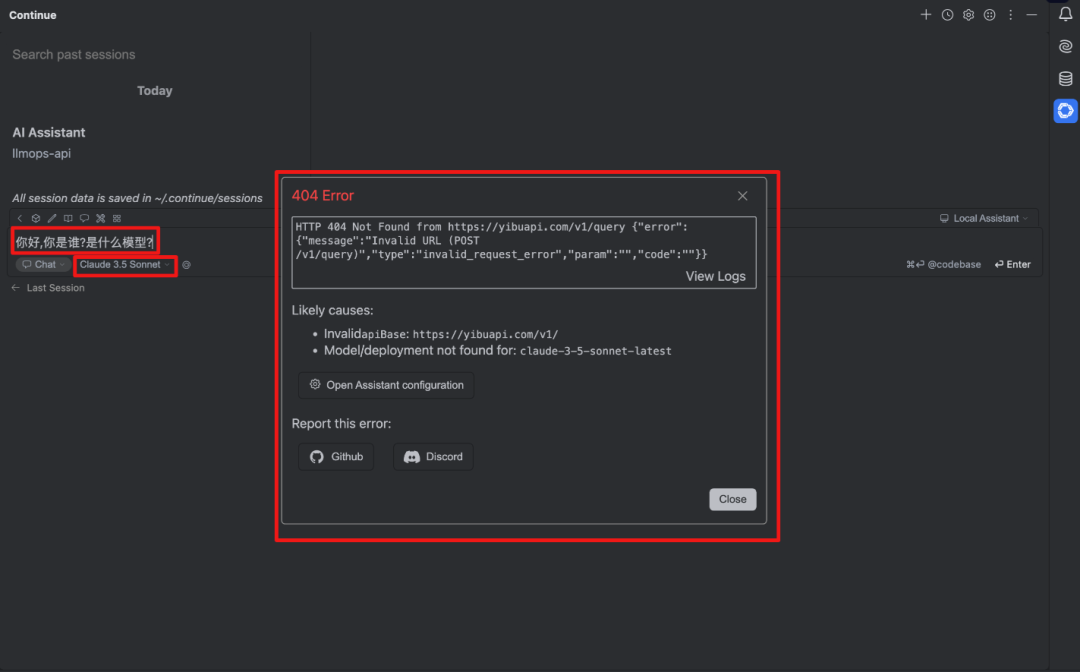The height and width of the screenshot is (672, 1080).
Task: Click the circled four-dot grid icon
Action: [x=989, y=14]
